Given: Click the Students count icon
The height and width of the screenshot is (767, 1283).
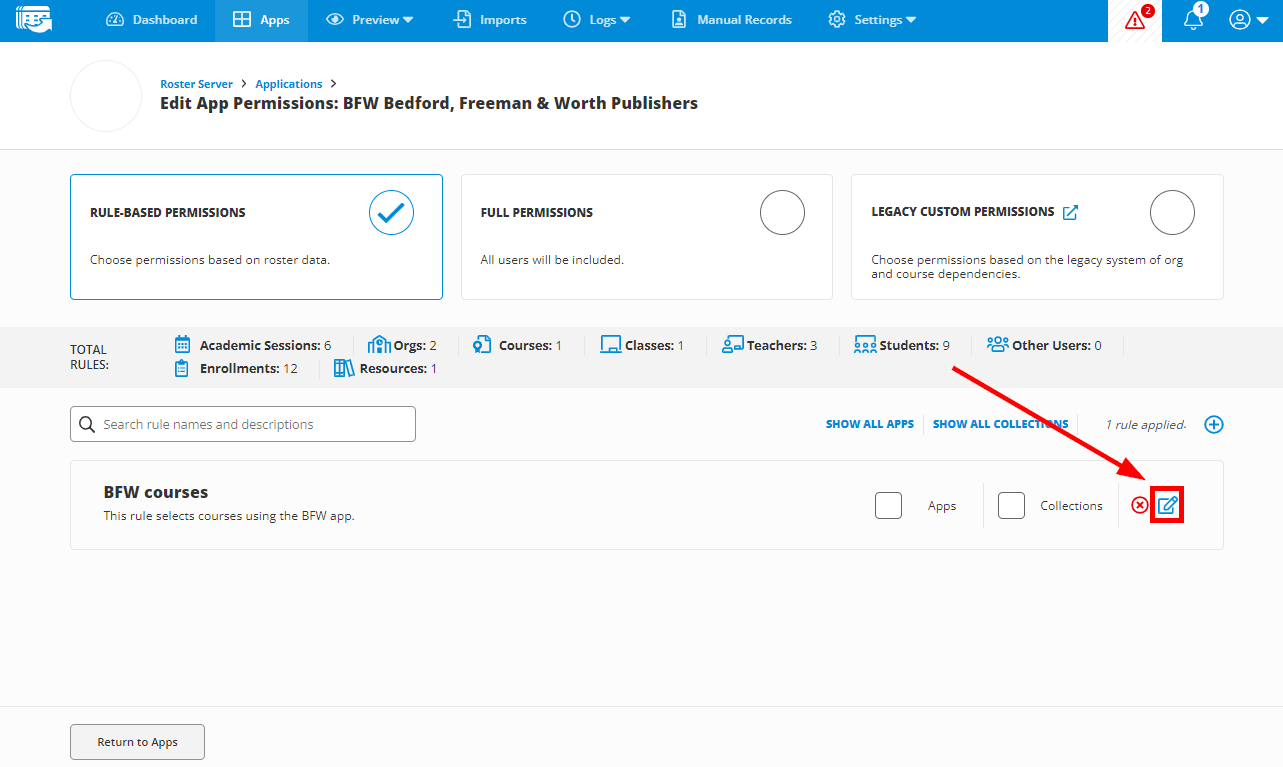Looking at the screenshot, I should click(864, 344).
